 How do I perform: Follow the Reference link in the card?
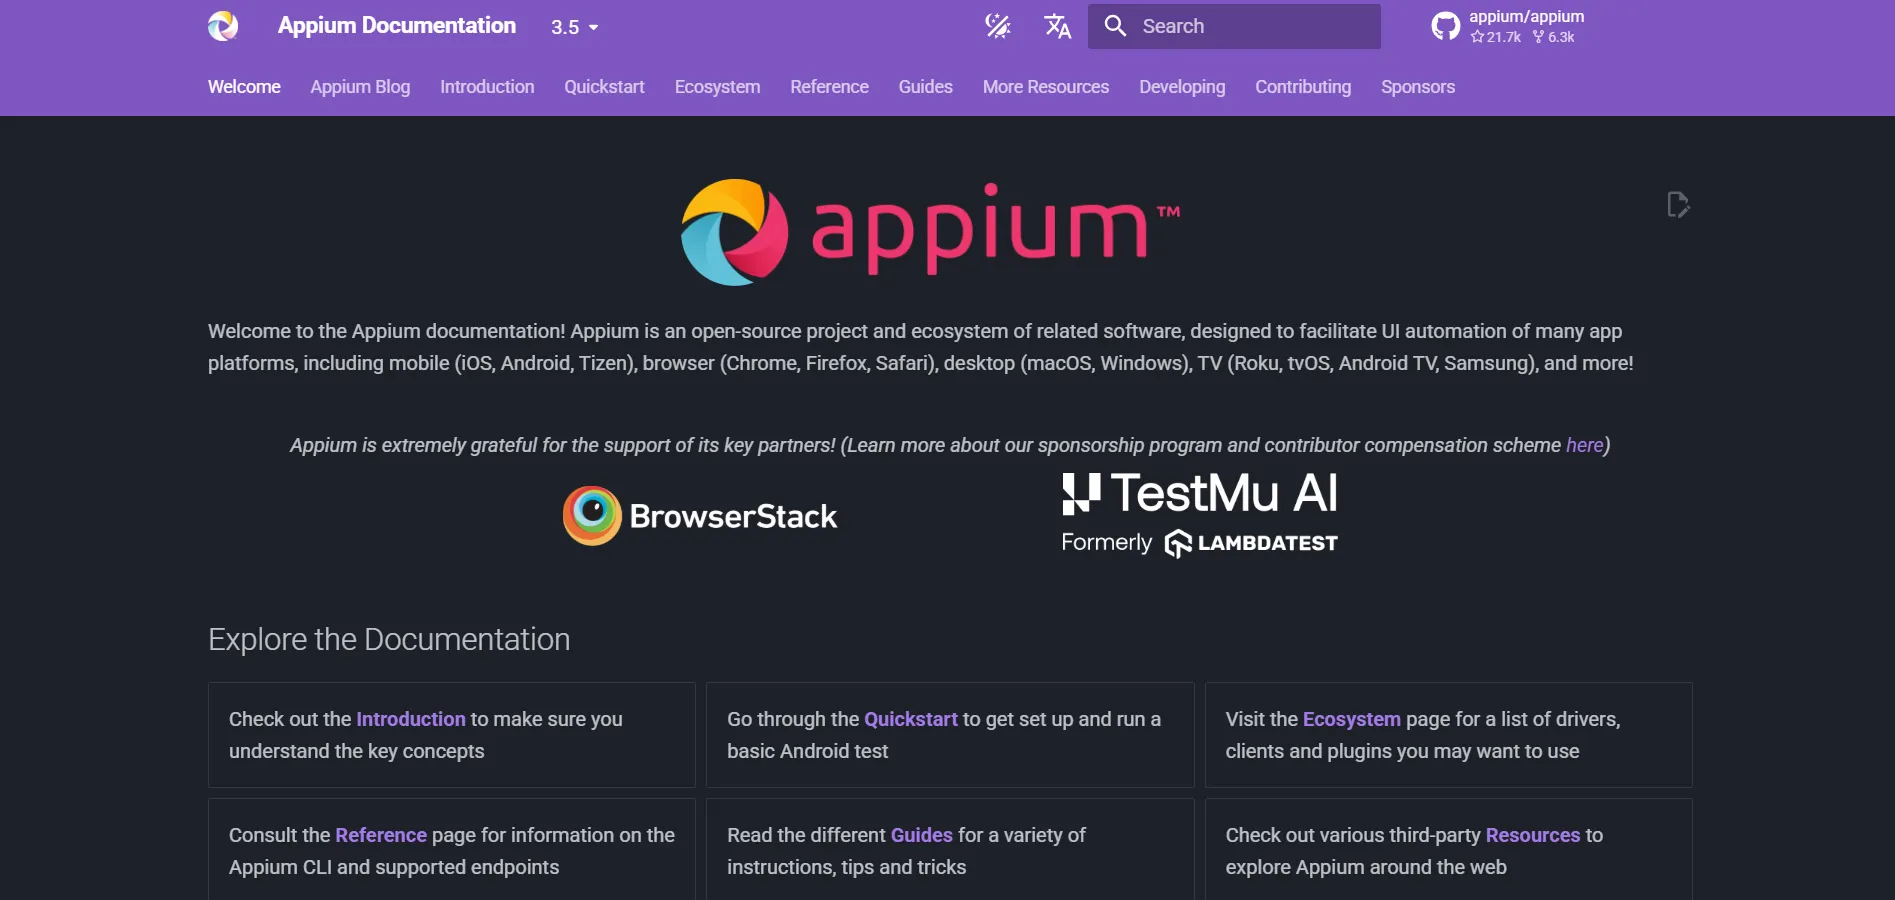coord(381,835)
